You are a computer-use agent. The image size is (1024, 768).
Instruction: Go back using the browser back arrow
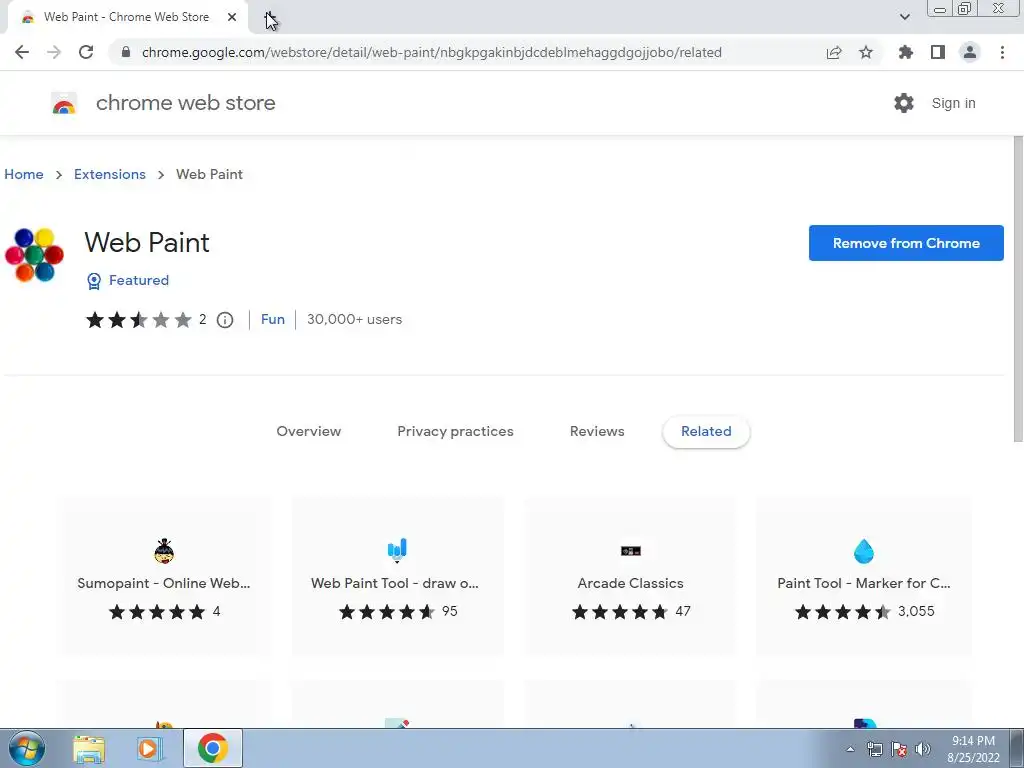pyautogui.click(x=22, y=52)
